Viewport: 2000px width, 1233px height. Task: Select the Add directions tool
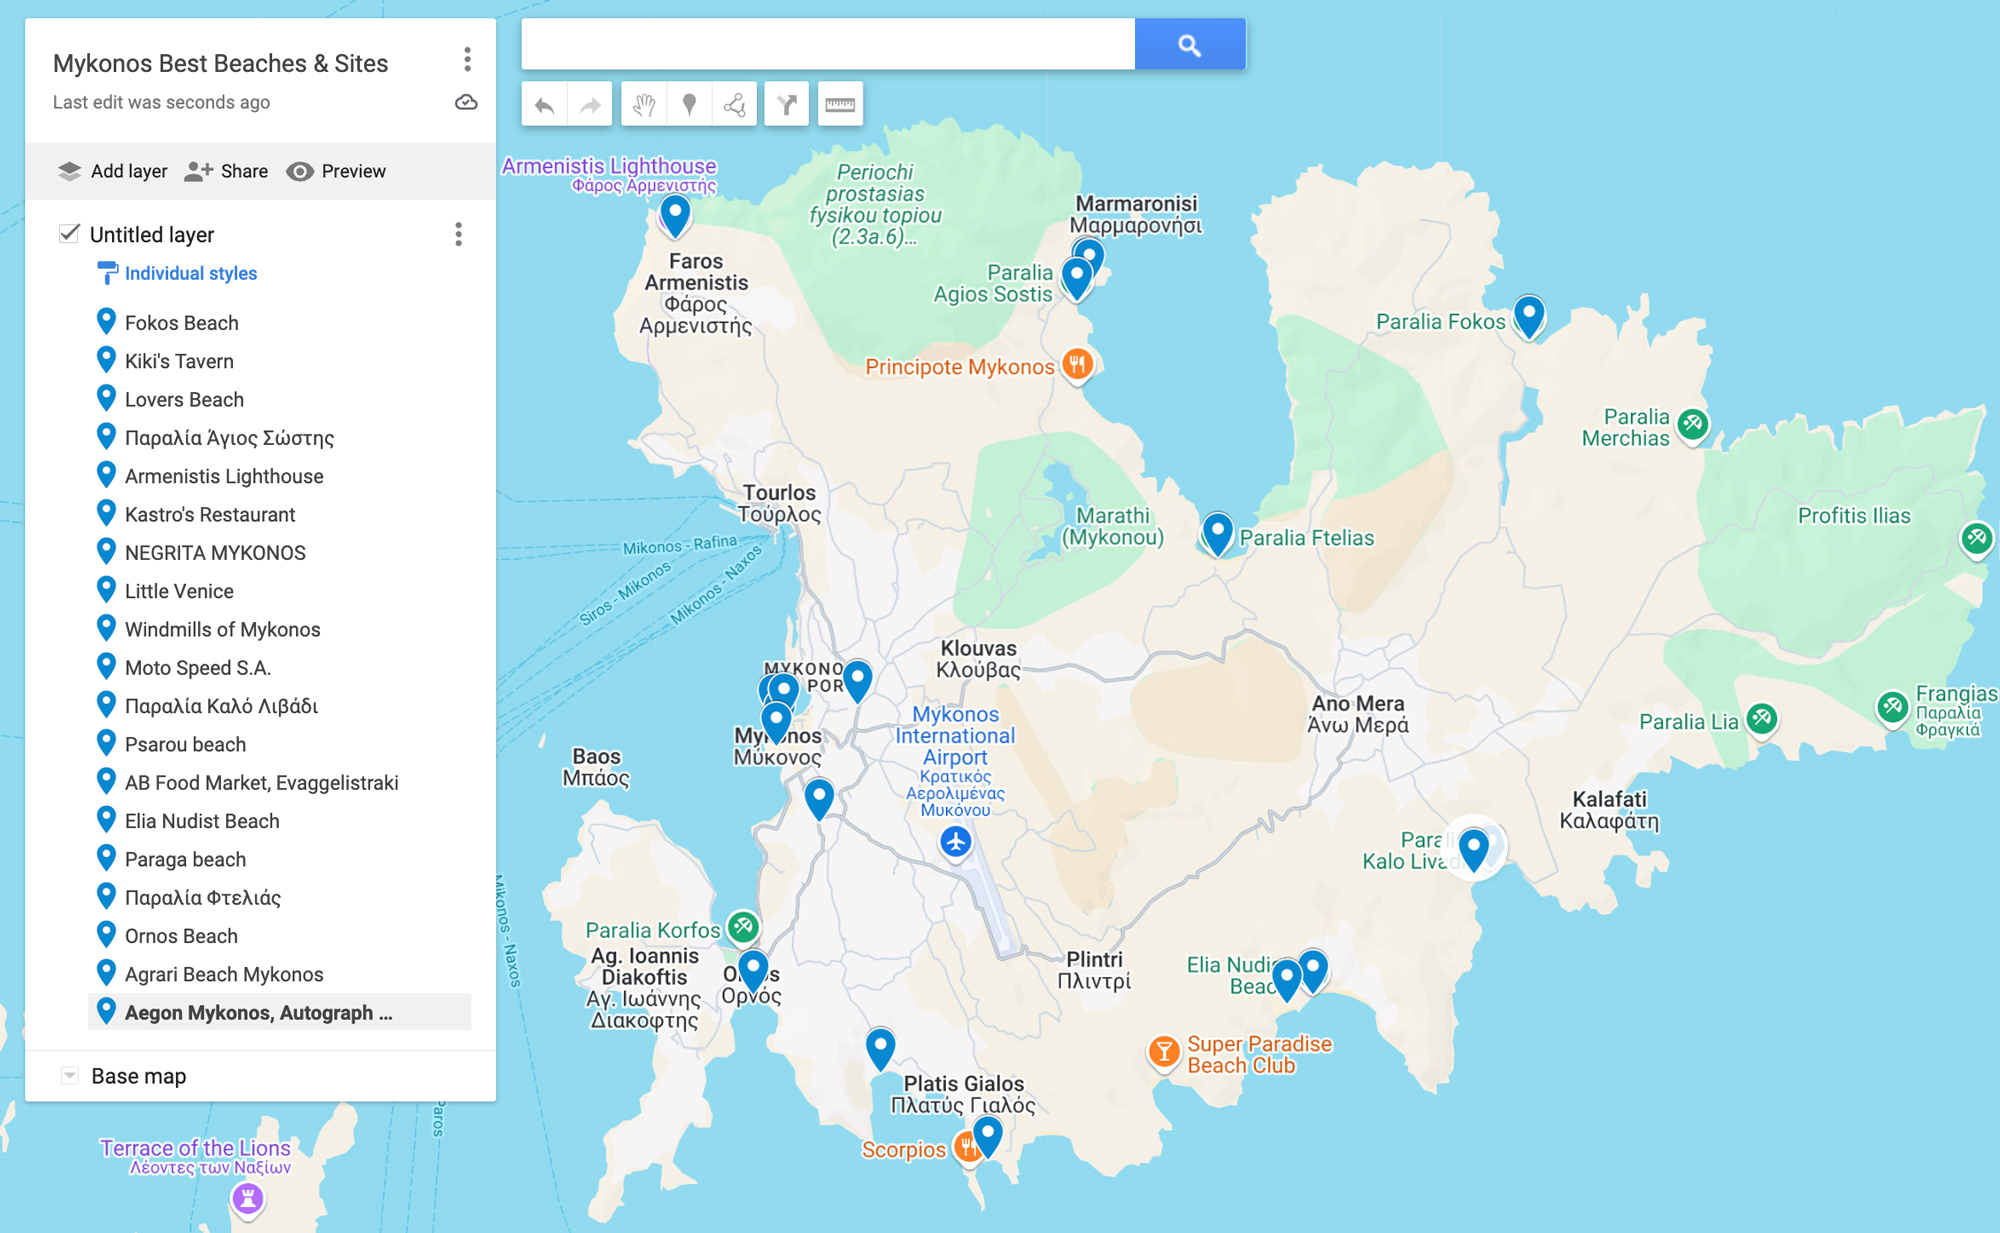787,104
